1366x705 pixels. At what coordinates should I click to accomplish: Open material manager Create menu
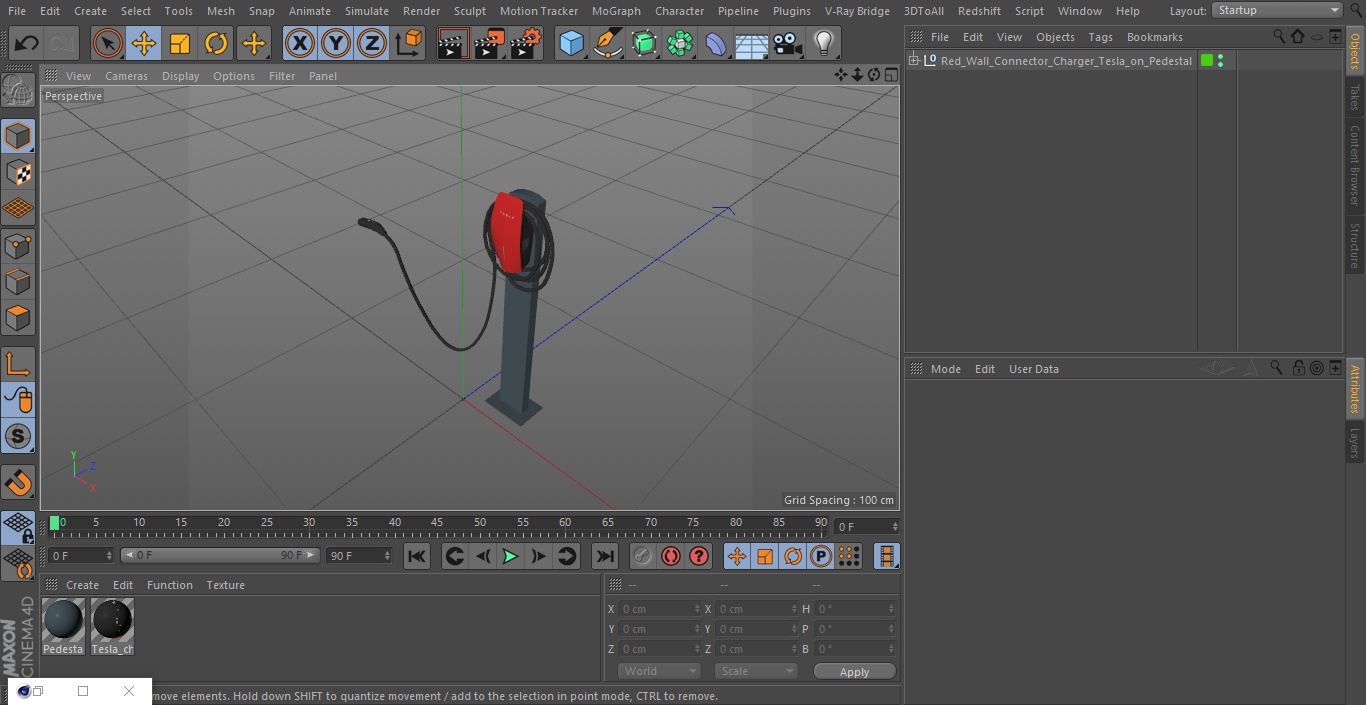(82, 585)
